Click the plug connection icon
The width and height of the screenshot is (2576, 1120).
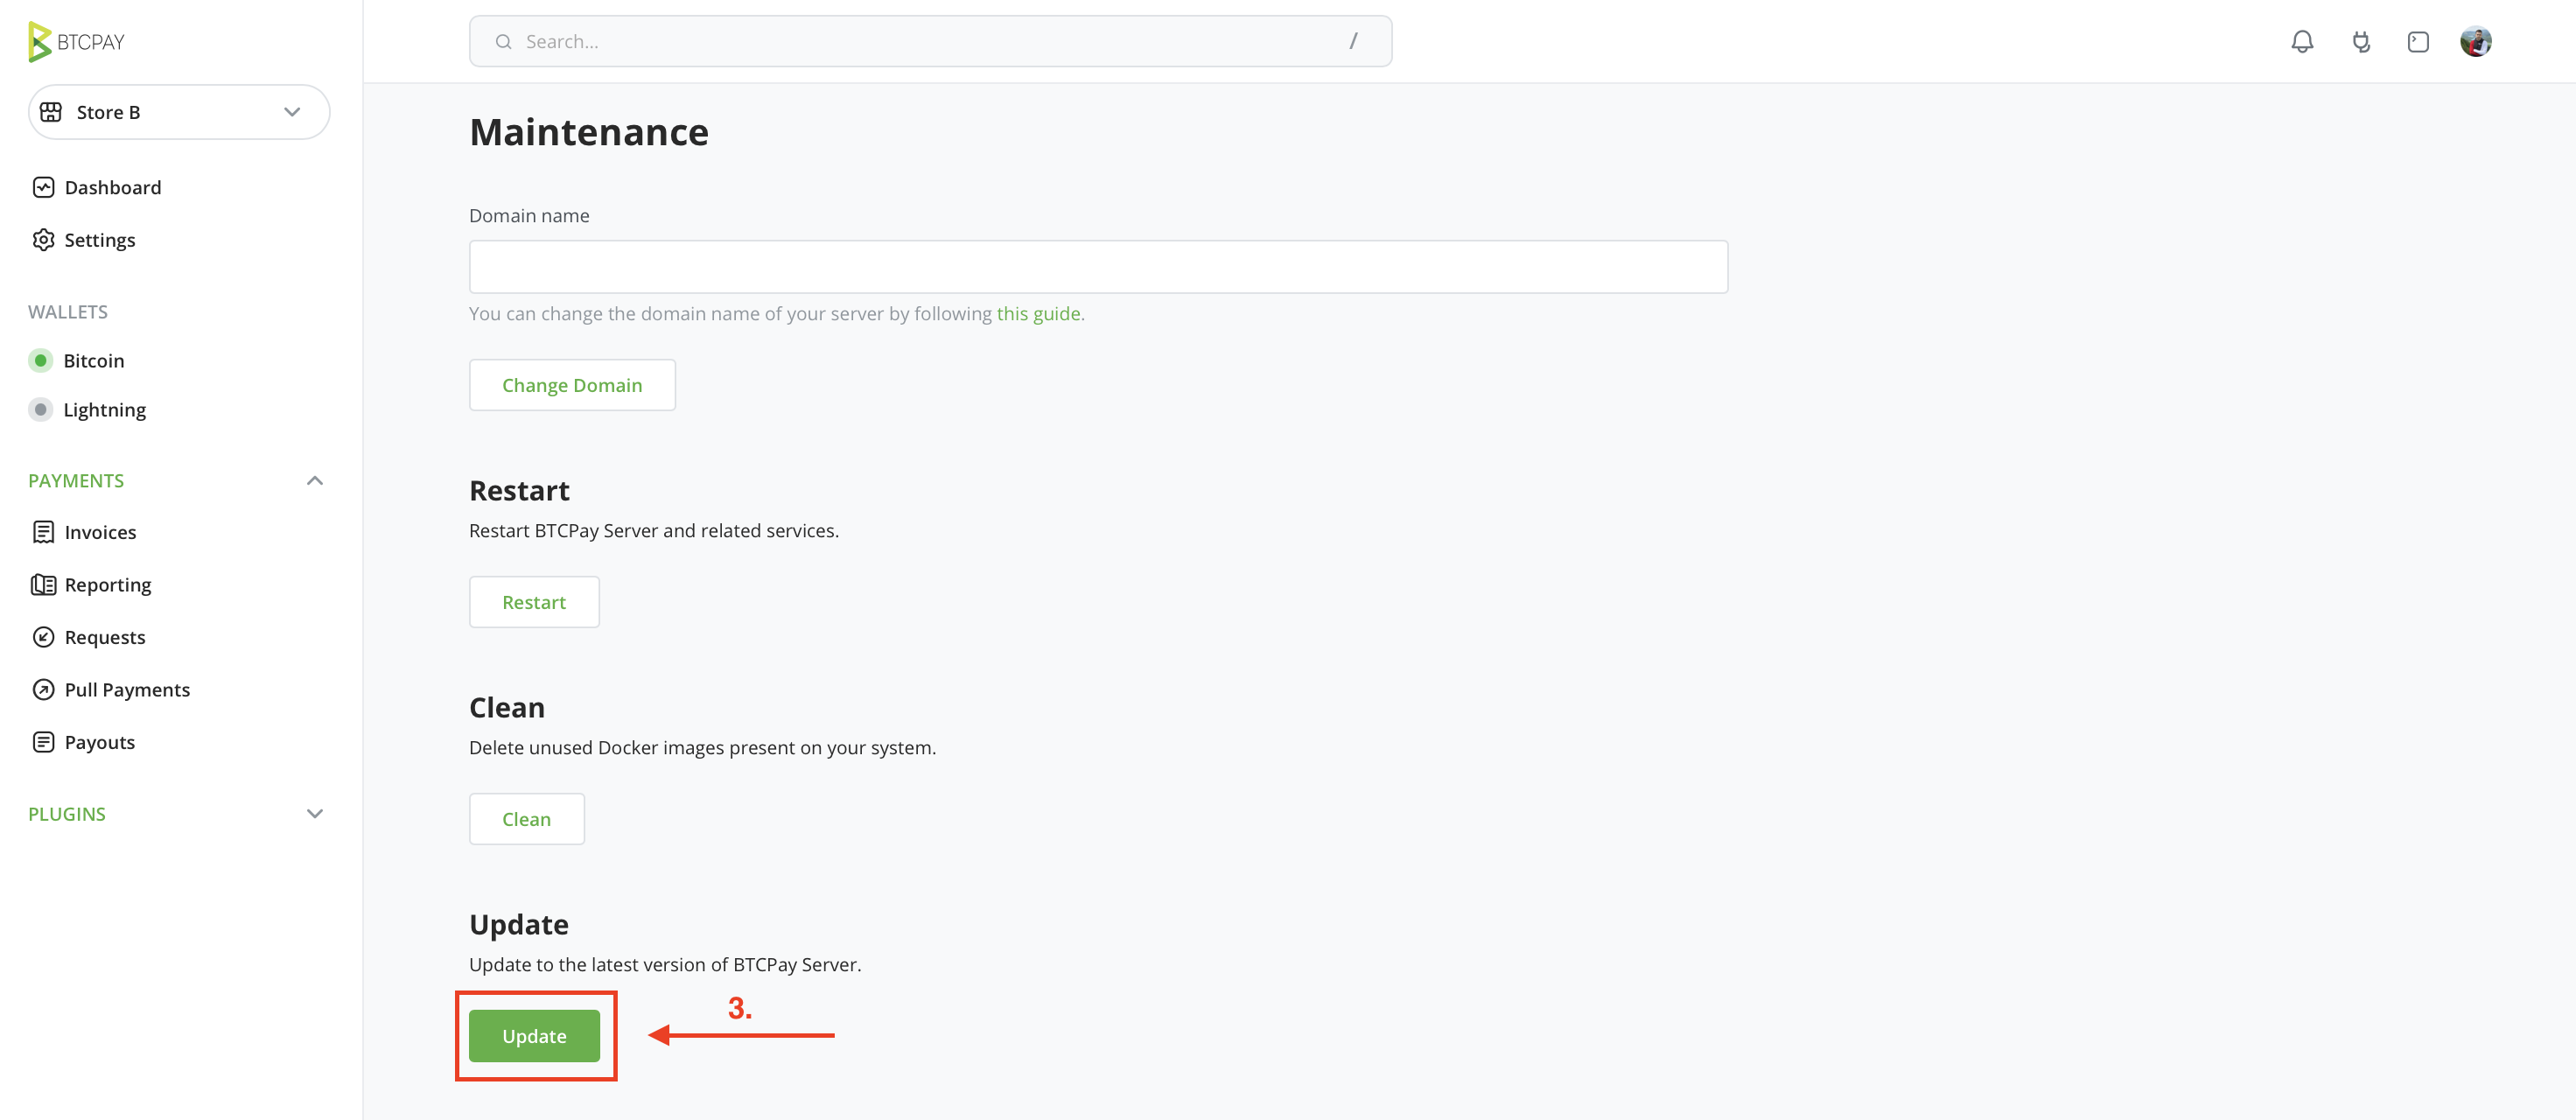point(2361,41)
